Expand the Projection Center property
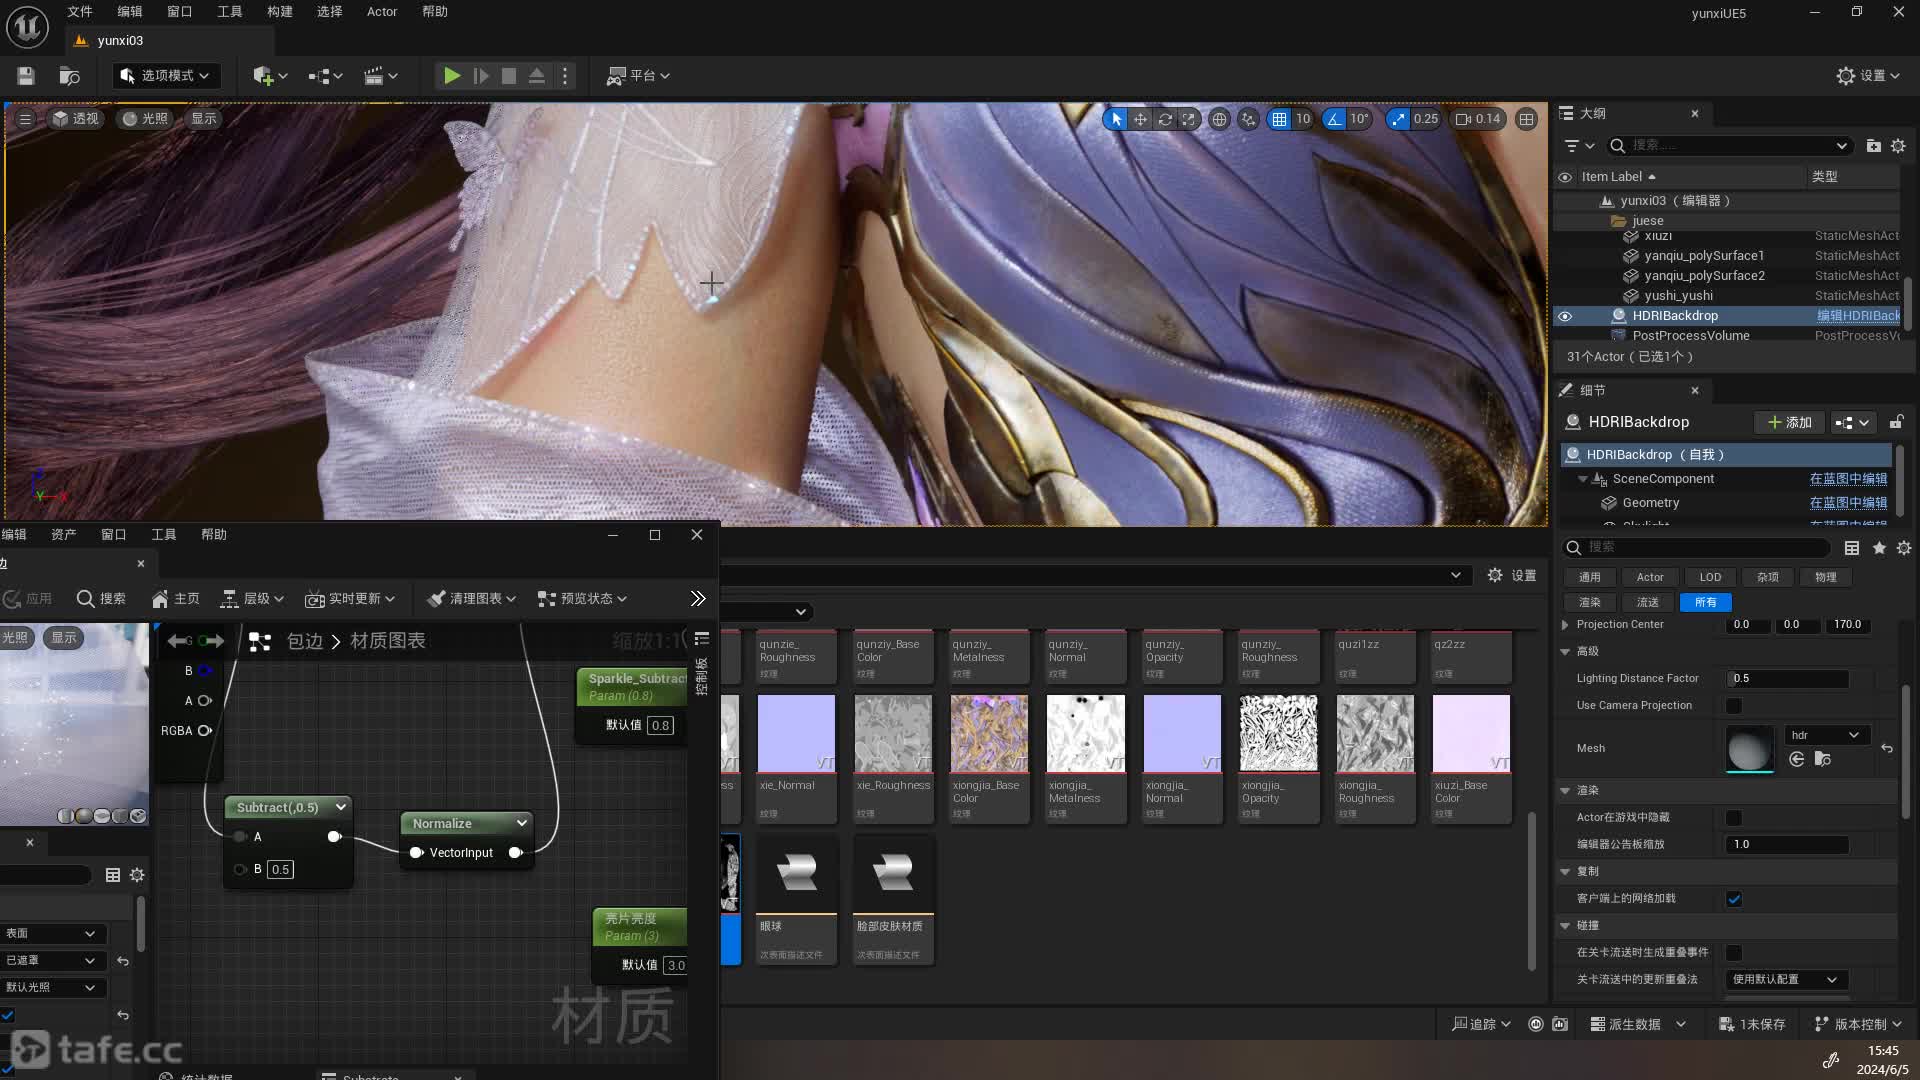Image resolution: width=1920 pixels, height=1080 pixels. (1565, 625)
